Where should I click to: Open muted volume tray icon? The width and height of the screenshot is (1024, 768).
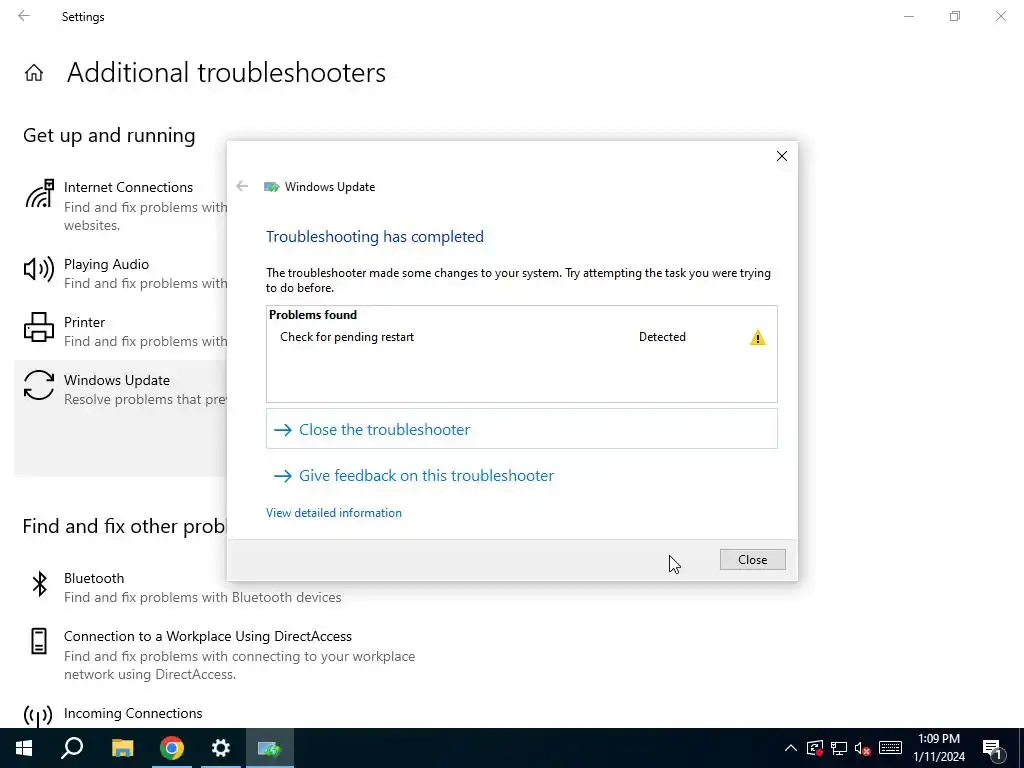click(x=863, y=748)
